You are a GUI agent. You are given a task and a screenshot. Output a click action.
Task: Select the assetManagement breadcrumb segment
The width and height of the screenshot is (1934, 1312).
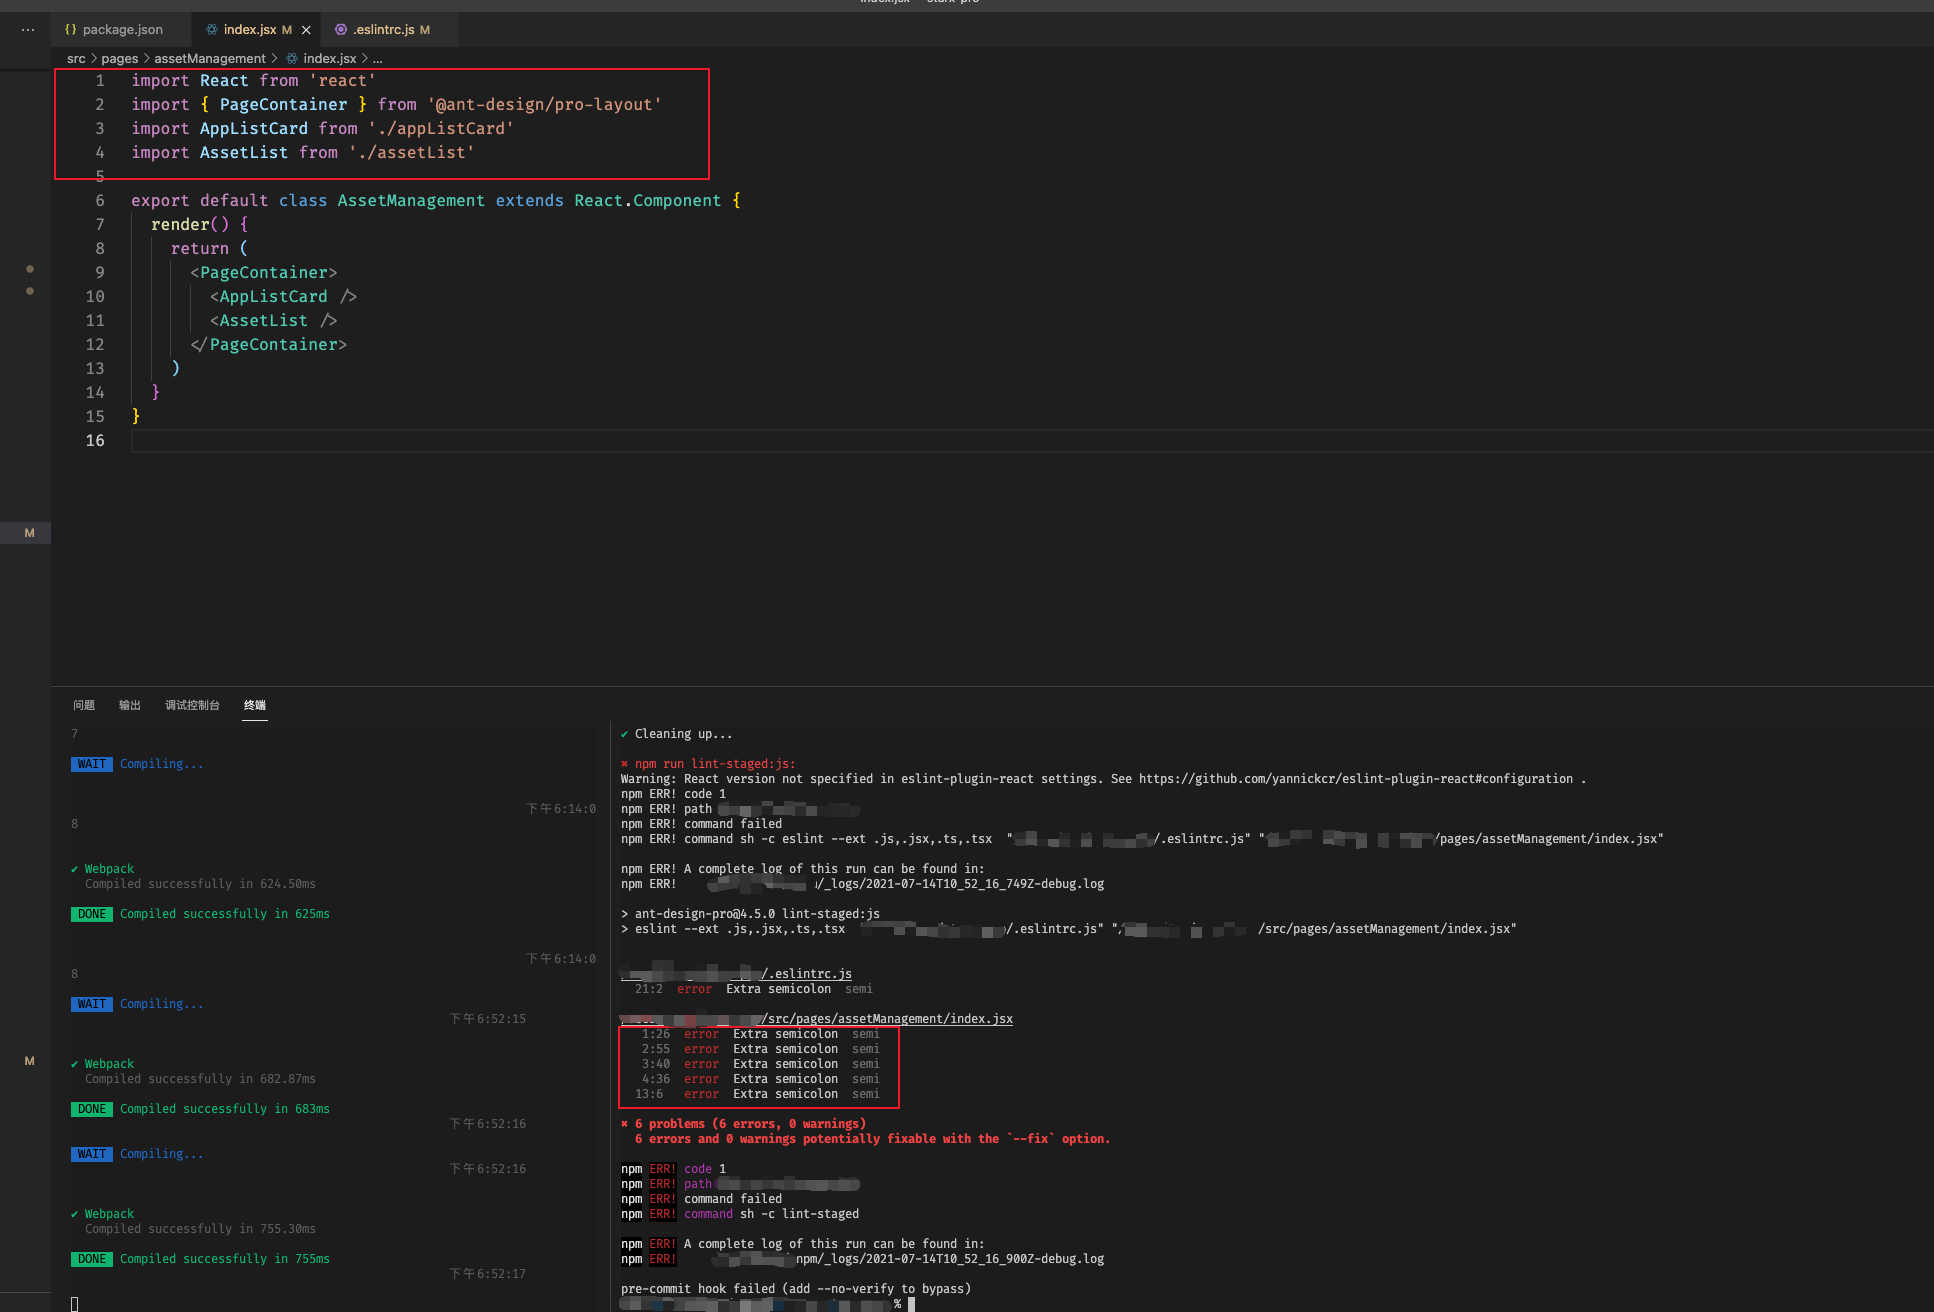210,59
